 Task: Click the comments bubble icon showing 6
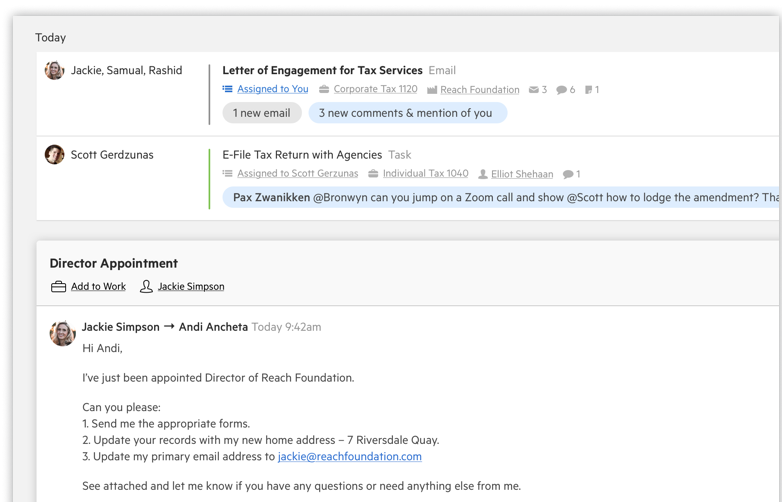(x=562, y=90)
